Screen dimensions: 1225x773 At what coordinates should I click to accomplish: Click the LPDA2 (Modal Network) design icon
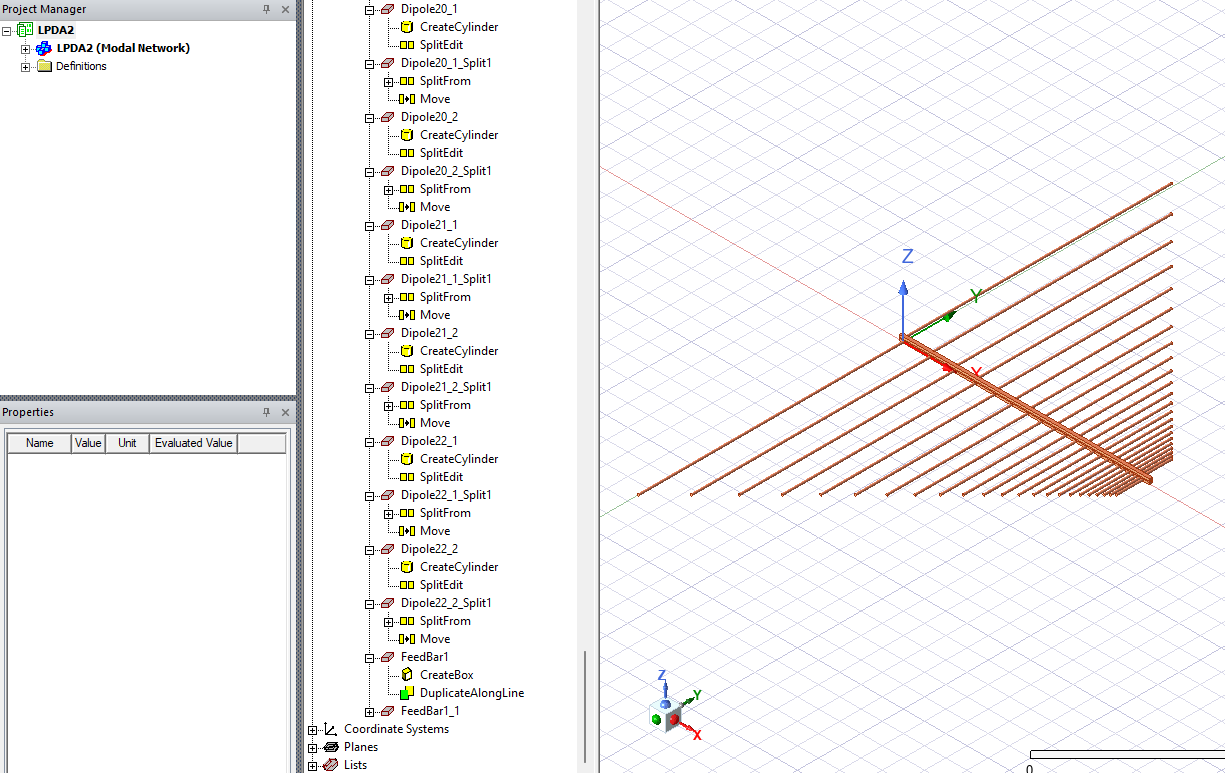tap(43, 48)
